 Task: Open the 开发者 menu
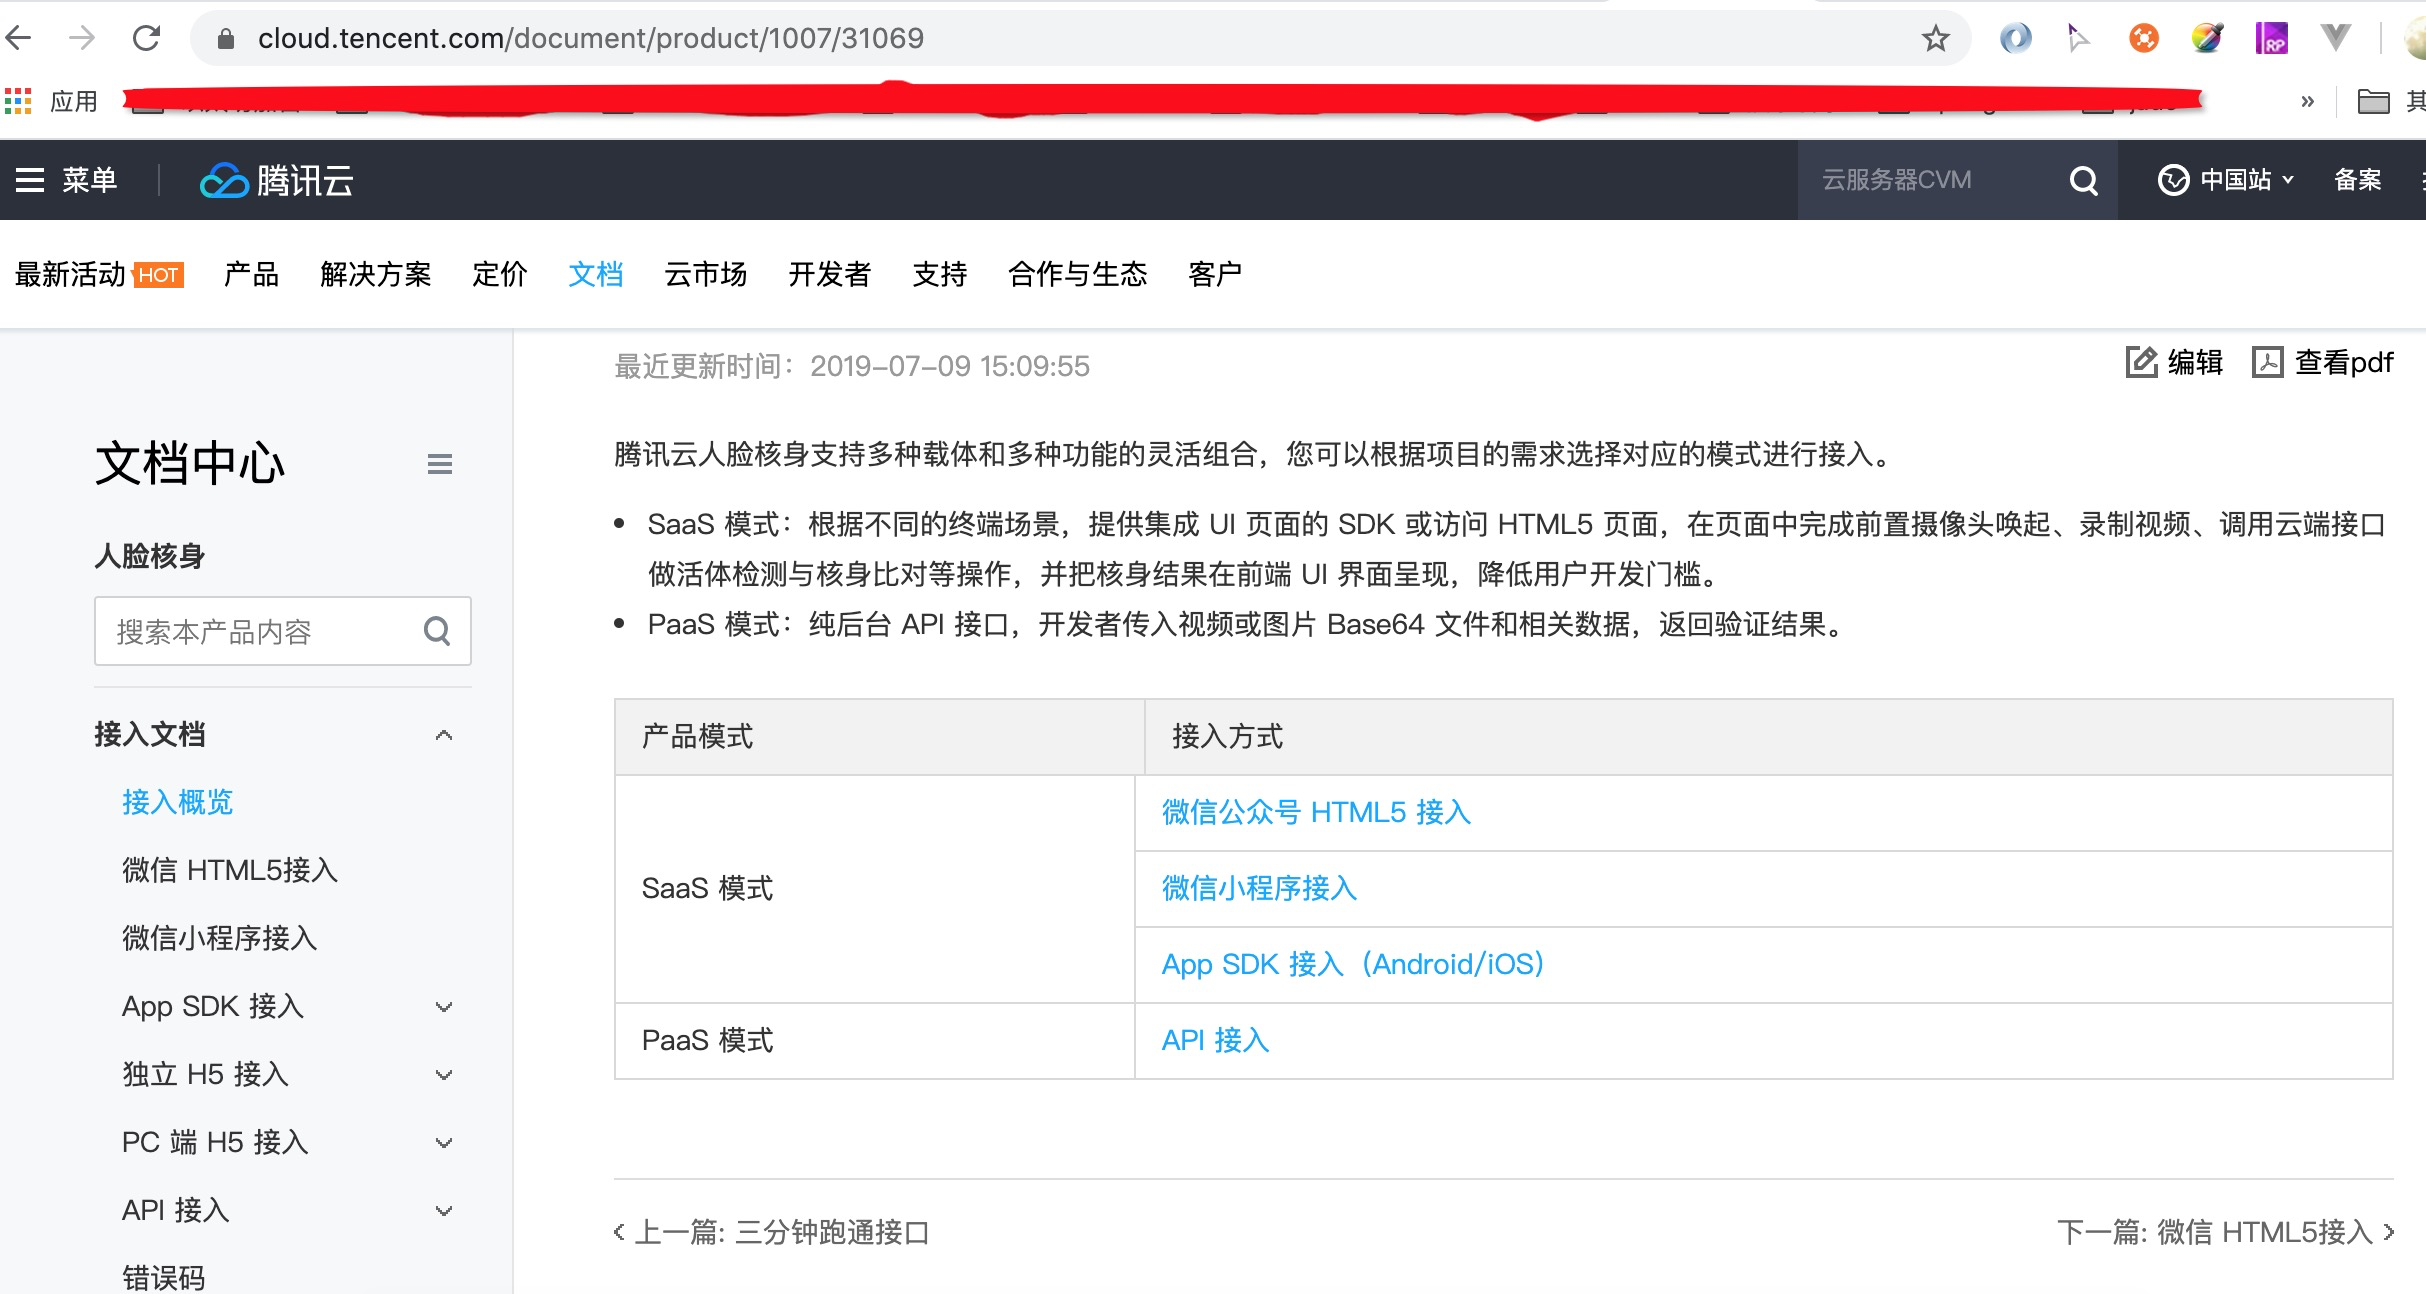click(x=829, y=274)
